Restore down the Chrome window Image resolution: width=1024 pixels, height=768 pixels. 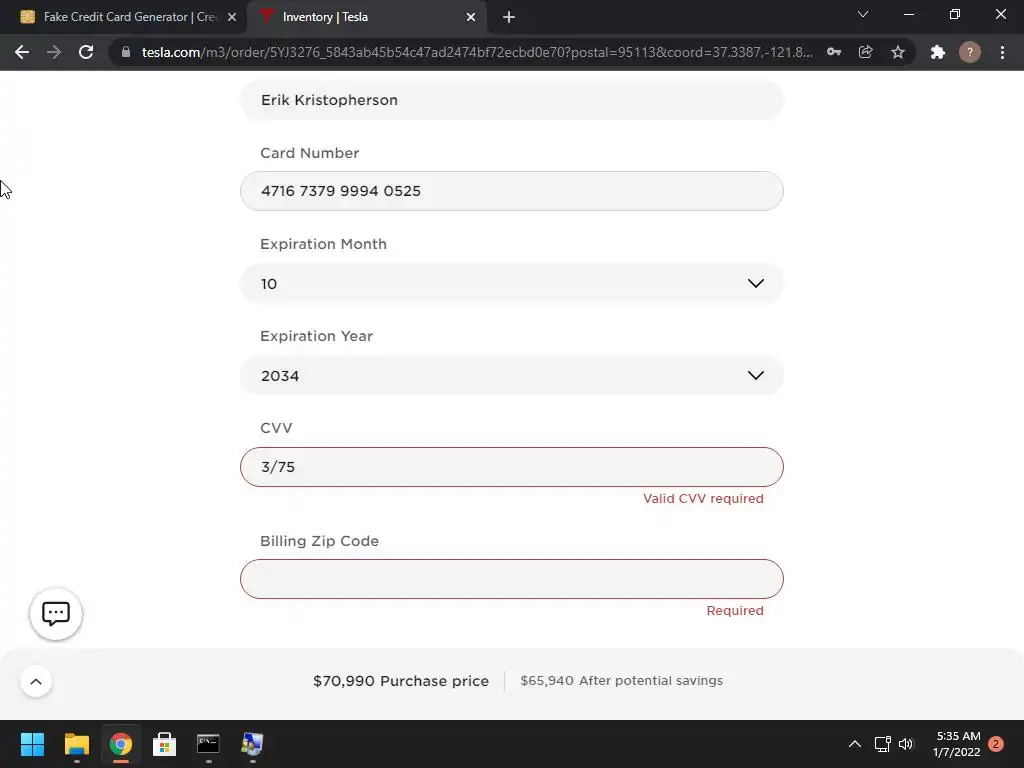(955, 14)
